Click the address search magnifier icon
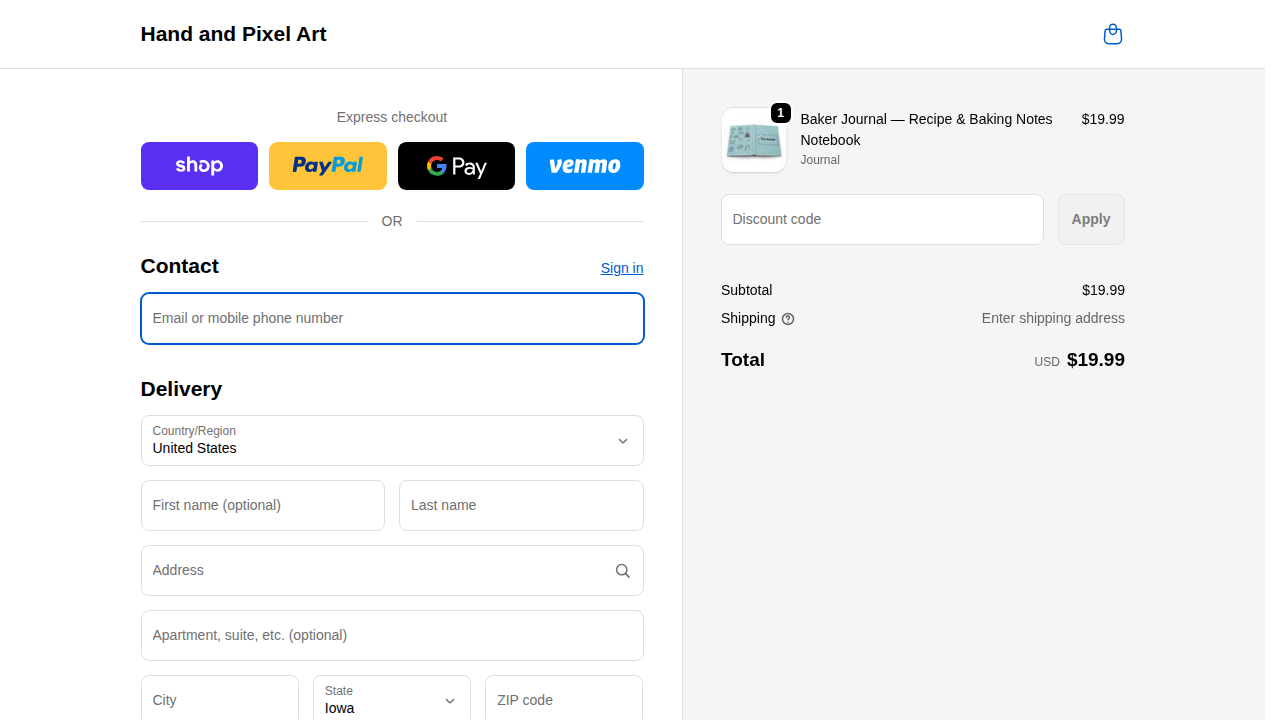This screenshot has width=1280, height=720. point(622,571)
